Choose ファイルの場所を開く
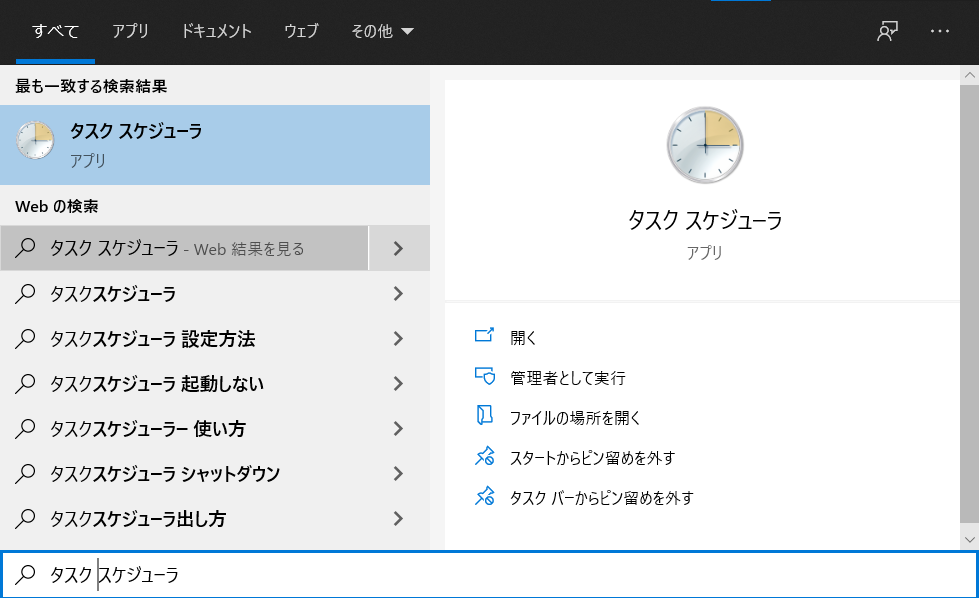The height and width of the screenshot is (598, 979). (x=575, y=418)
